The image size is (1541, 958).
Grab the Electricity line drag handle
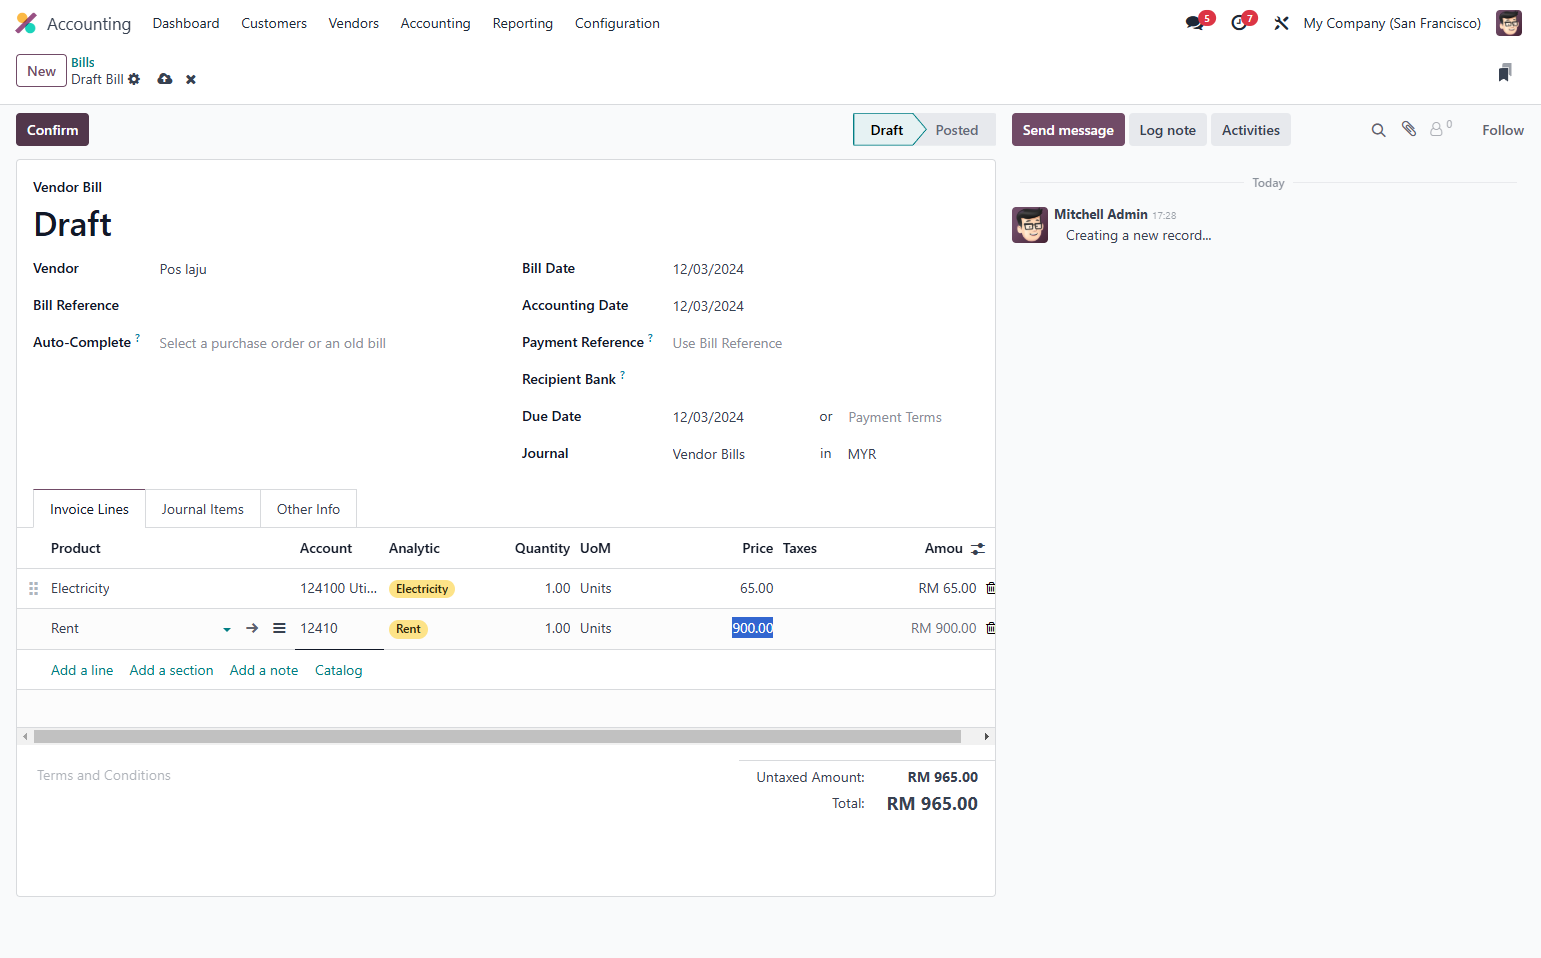pyautogui.click(x=33, y=589)
